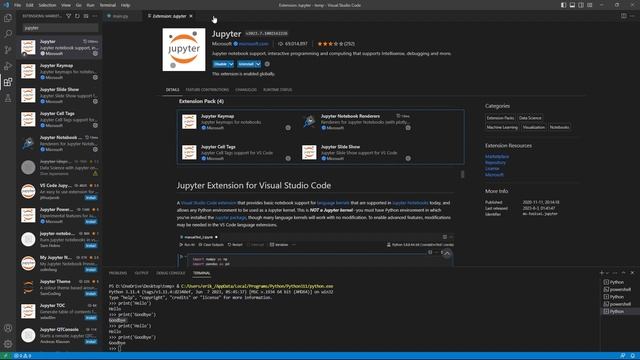The width and height of the screenshot is (640, 360).
Task: Select the Extensions view icon
Action: 8,82
